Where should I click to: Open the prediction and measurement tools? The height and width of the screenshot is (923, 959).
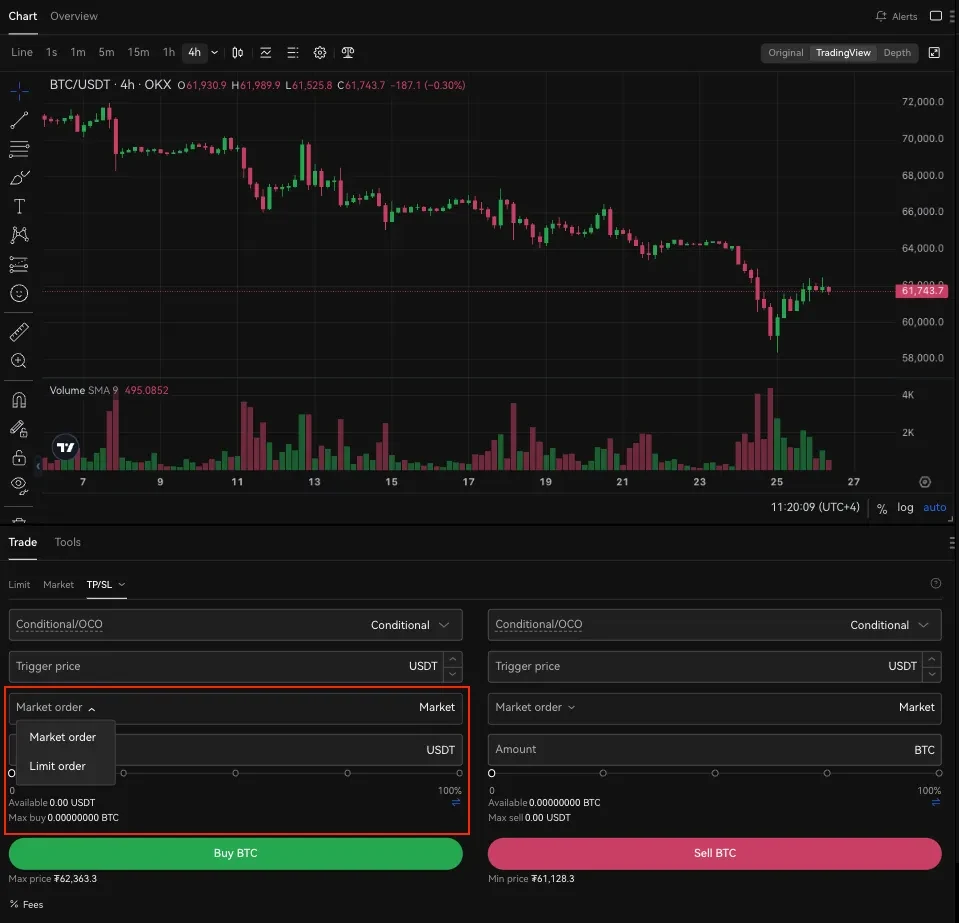click(x=19, y=264)
